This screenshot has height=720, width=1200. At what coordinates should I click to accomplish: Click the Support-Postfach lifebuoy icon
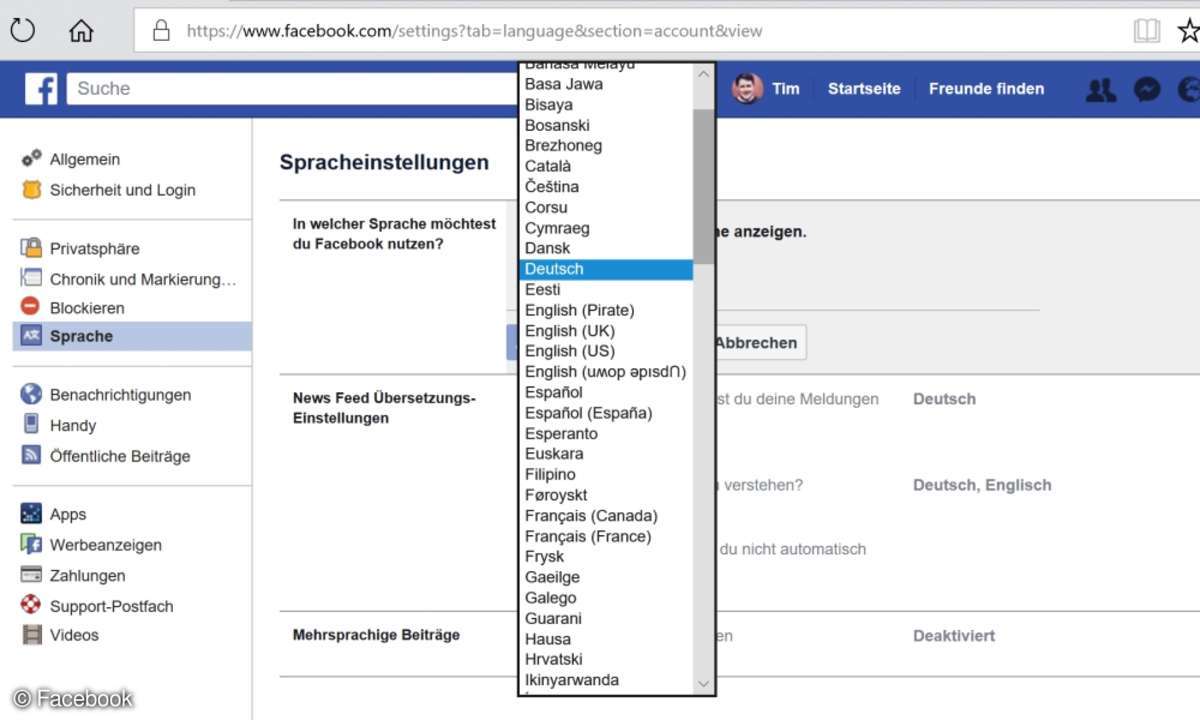31,605
